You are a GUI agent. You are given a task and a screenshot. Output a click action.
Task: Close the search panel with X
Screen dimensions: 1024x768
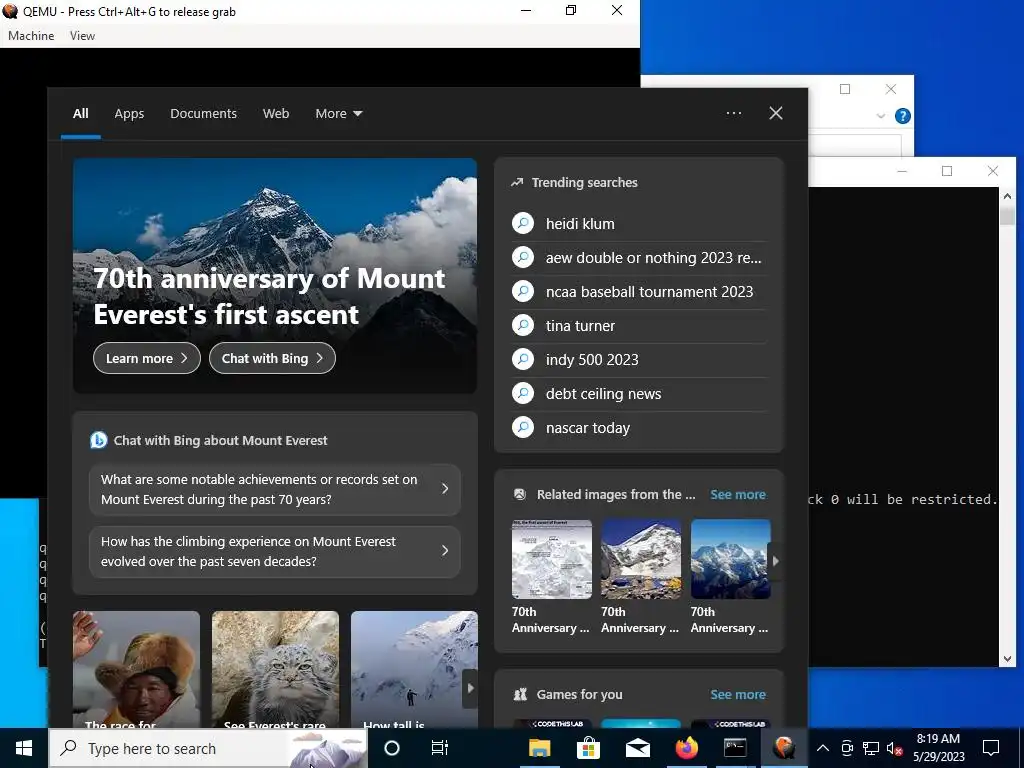pos(776,113)
